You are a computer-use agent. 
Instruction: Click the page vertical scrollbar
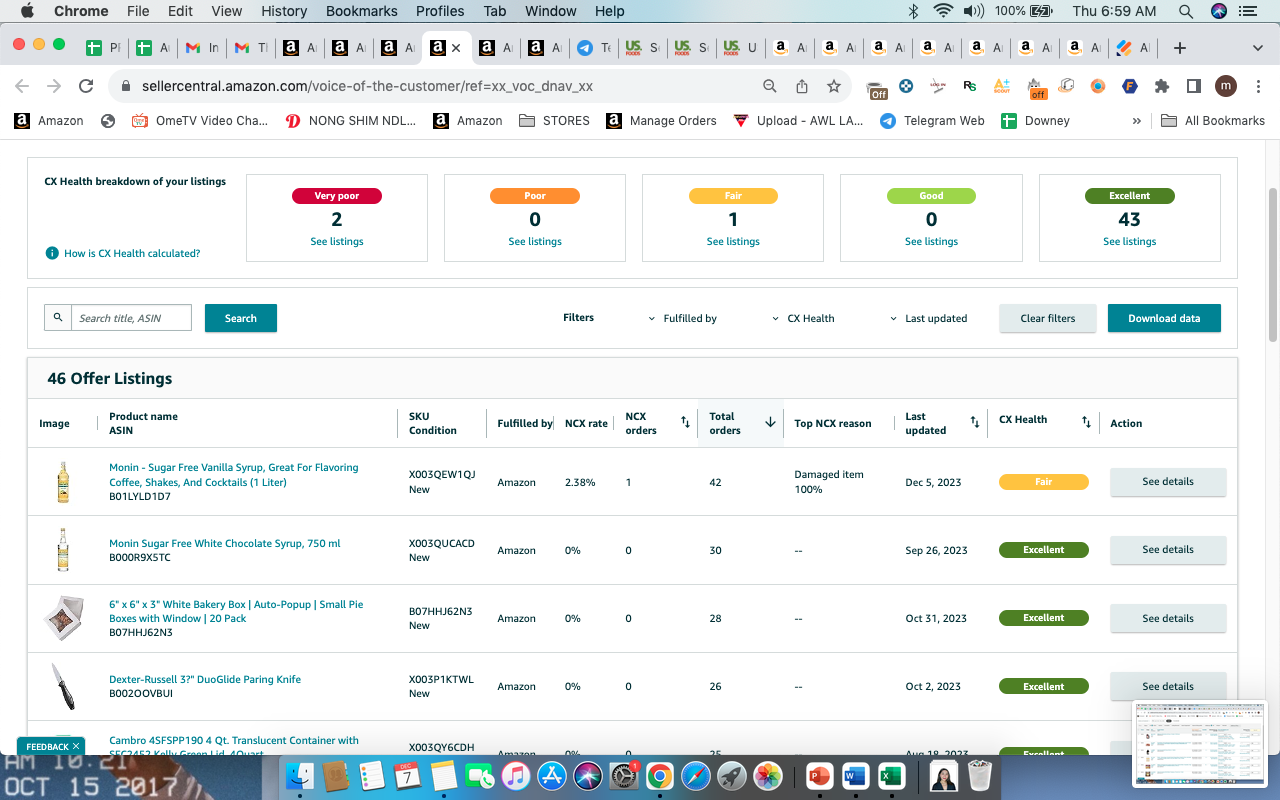click(x=1272, y=265)
